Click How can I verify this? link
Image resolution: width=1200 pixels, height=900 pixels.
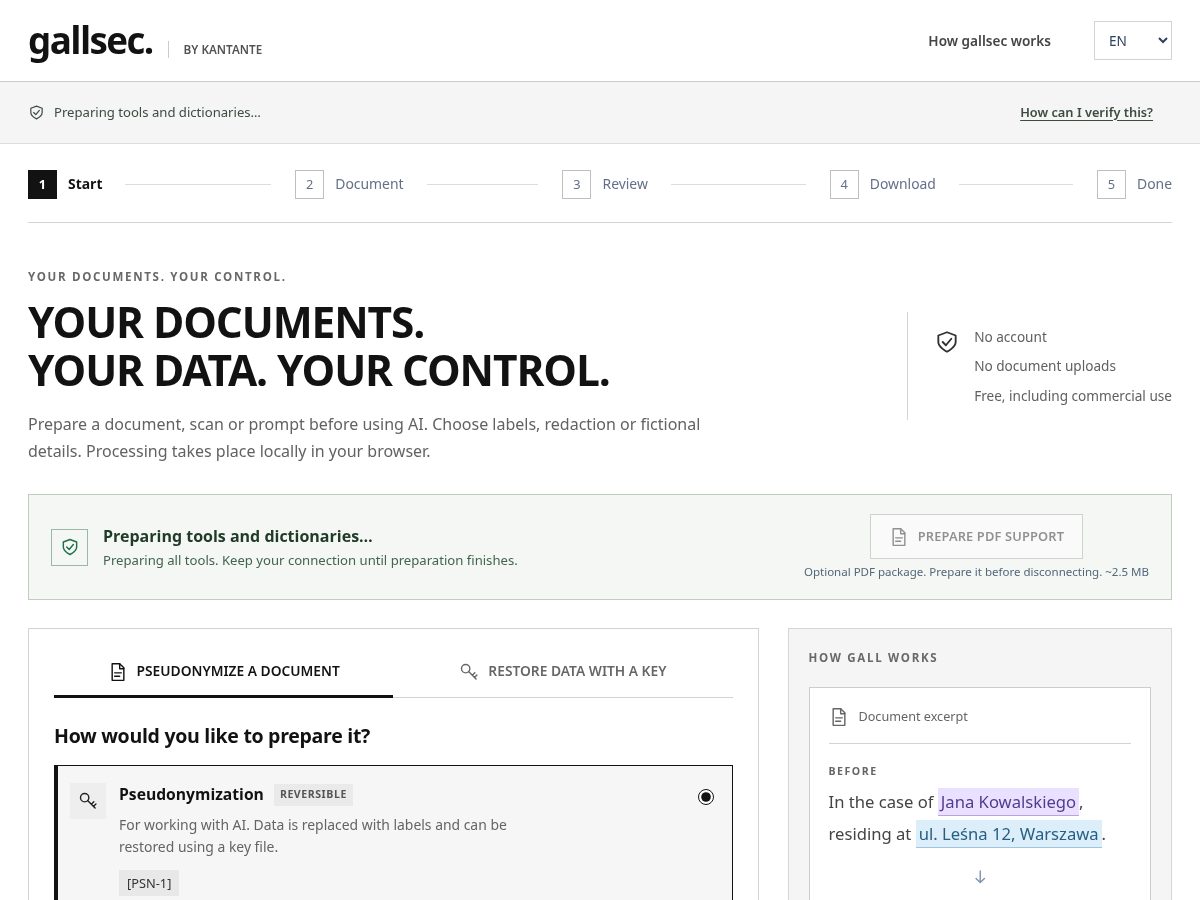click(x=1086, y=113)
